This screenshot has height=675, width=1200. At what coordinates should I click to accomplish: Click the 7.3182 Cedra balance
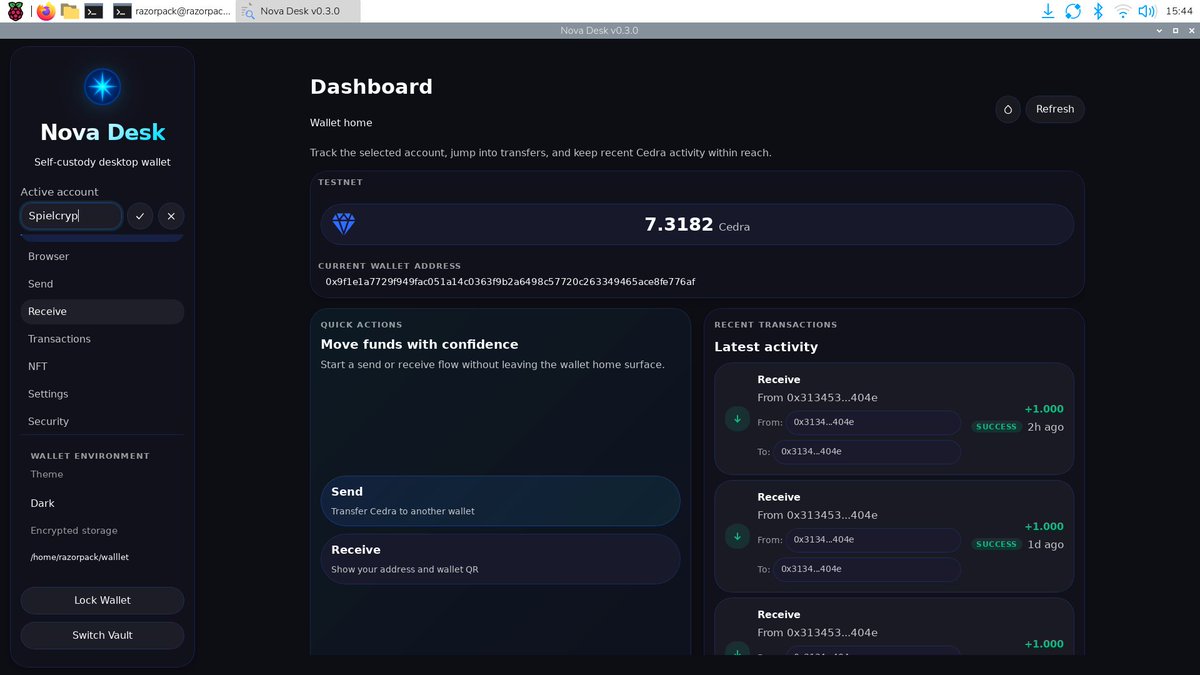[697, 225]
